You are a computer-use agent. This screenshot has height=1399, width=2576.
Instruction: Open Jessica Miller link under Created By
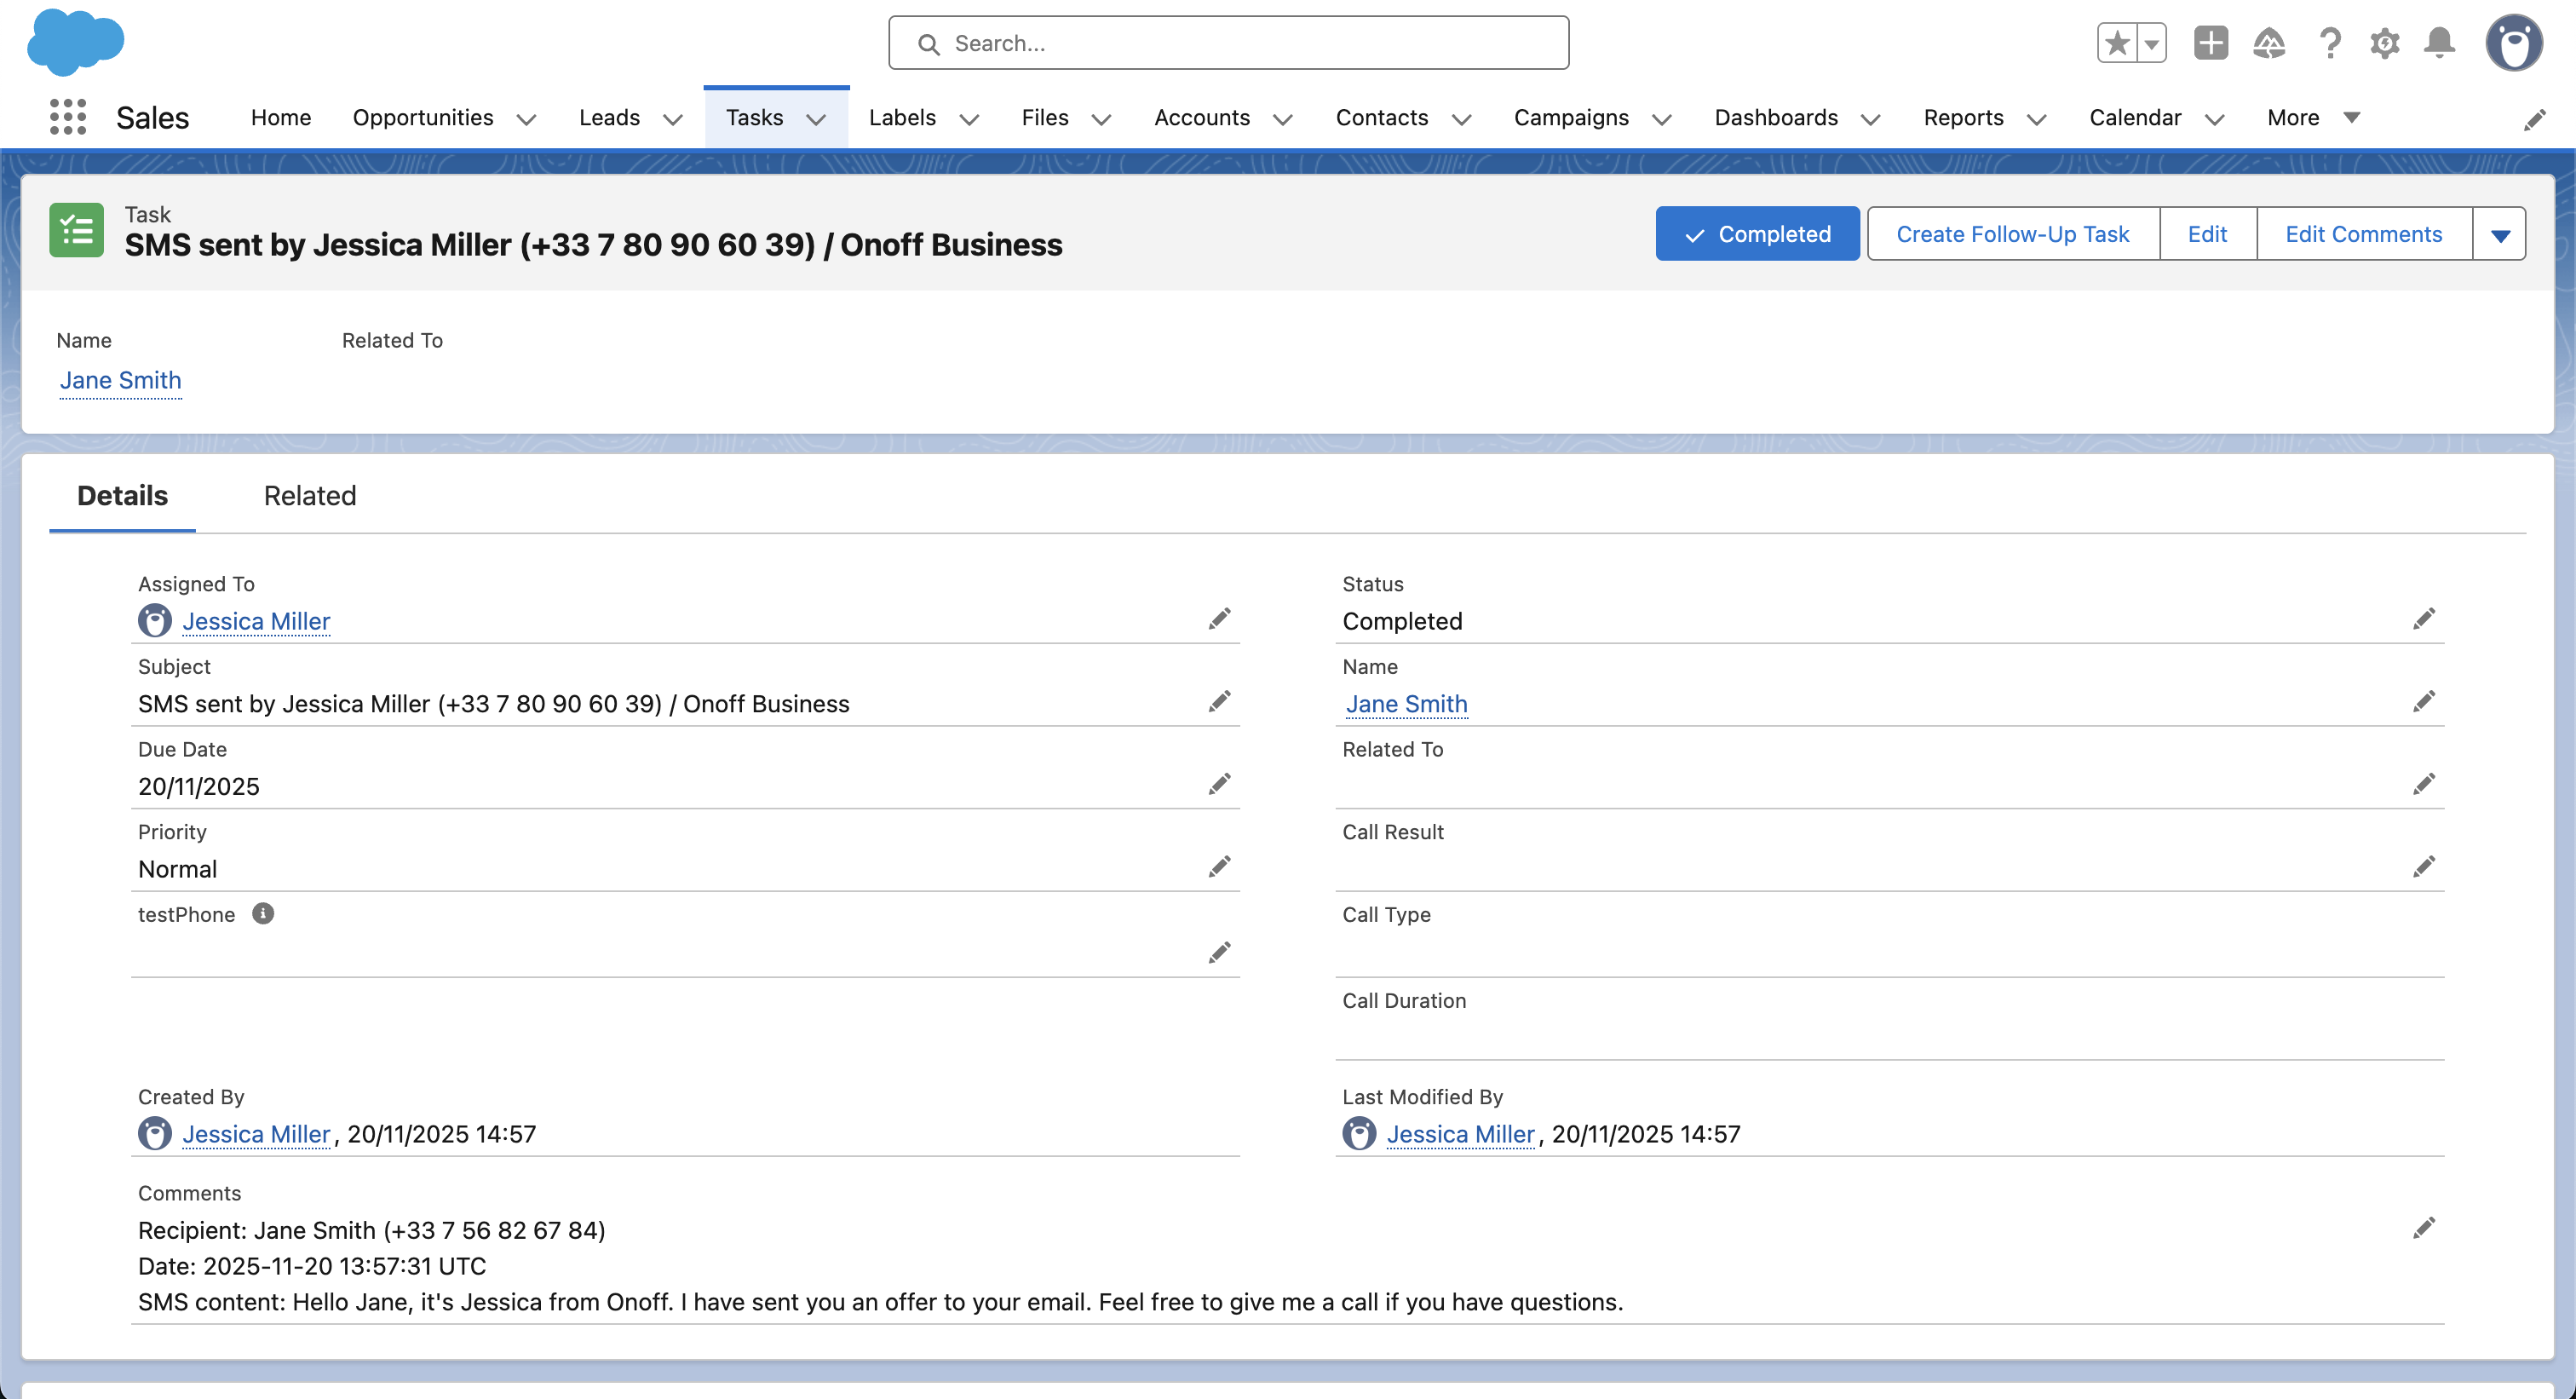coord(256,1134)
